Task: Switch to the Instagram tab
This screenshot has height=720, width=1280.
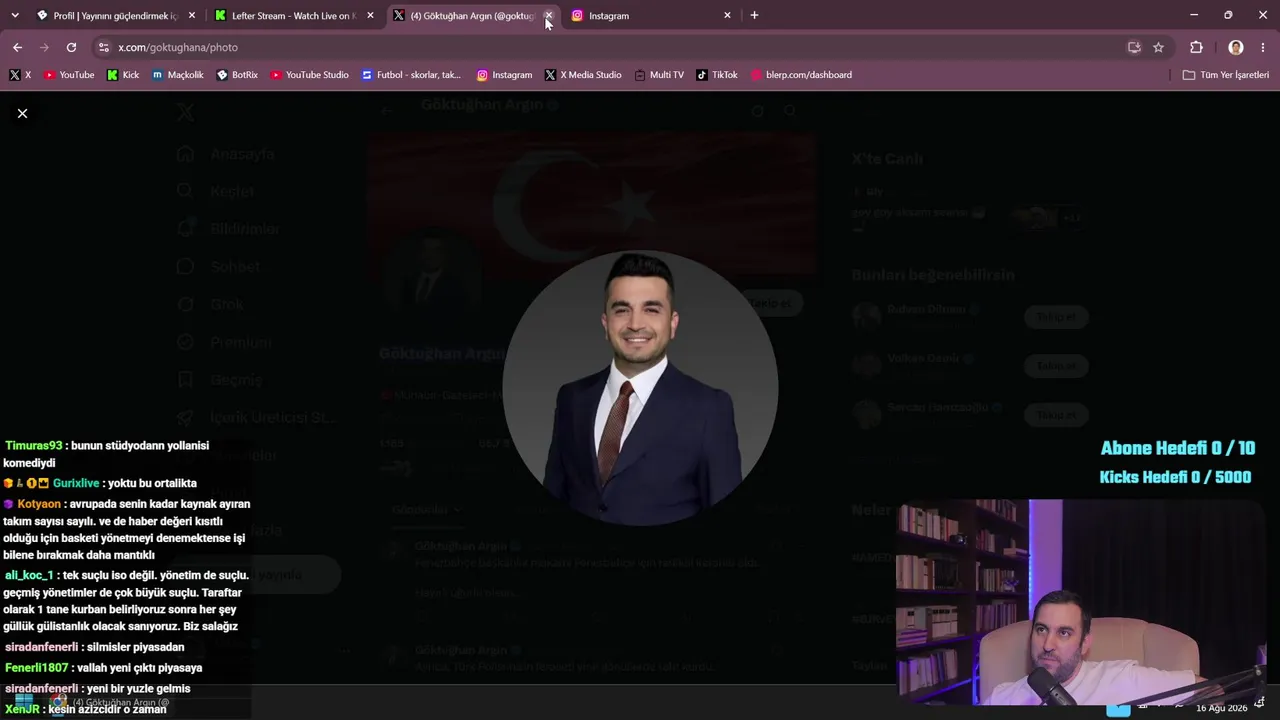Action: (651, 15)
